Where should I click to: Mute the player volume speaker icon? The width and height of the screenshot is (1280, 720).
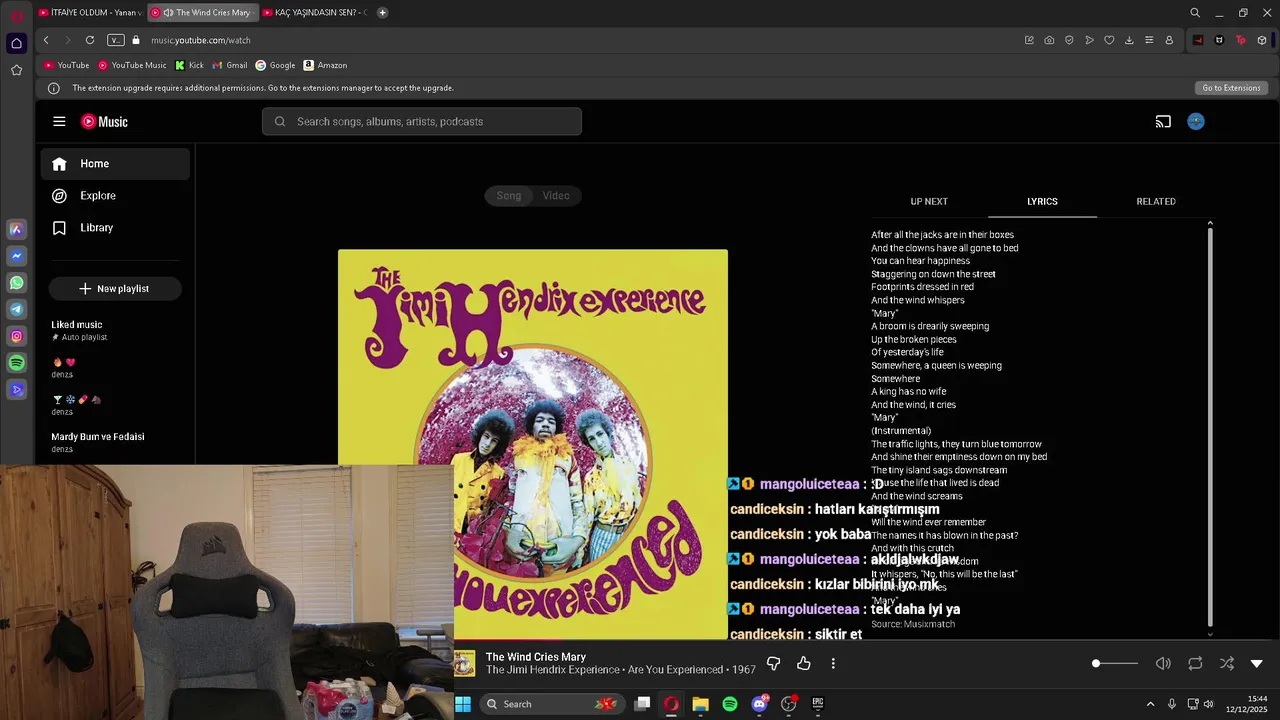coord(1163,663)
